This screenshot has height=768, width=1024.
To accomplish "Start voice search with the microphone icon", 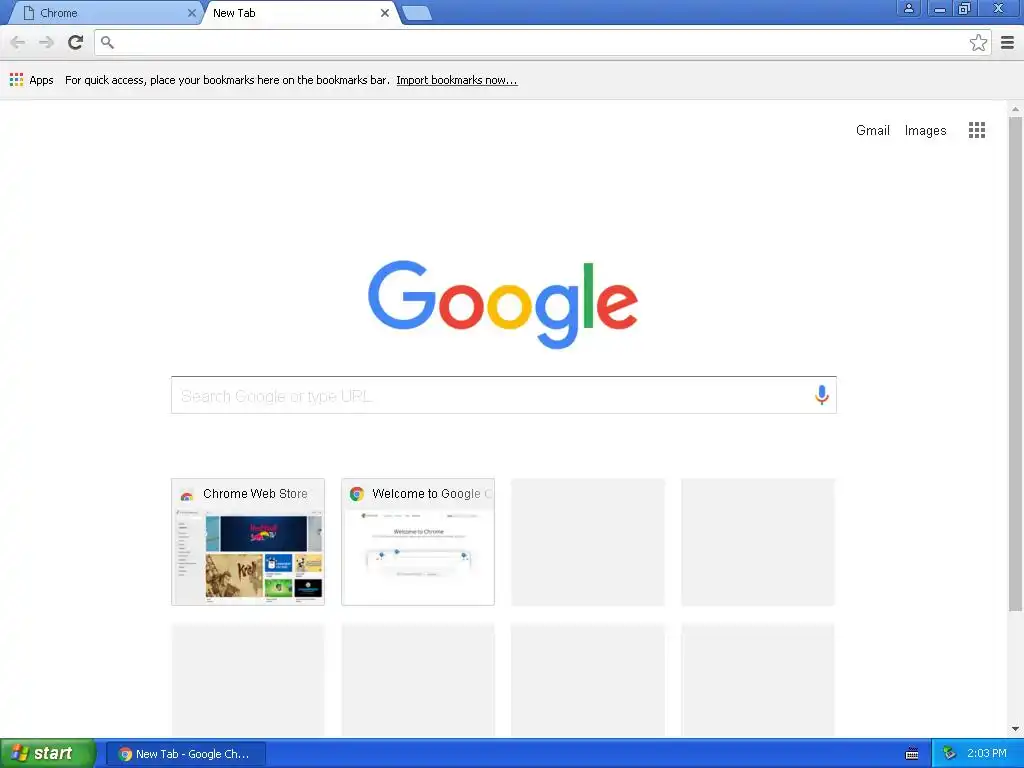I will tap(822, 394).
